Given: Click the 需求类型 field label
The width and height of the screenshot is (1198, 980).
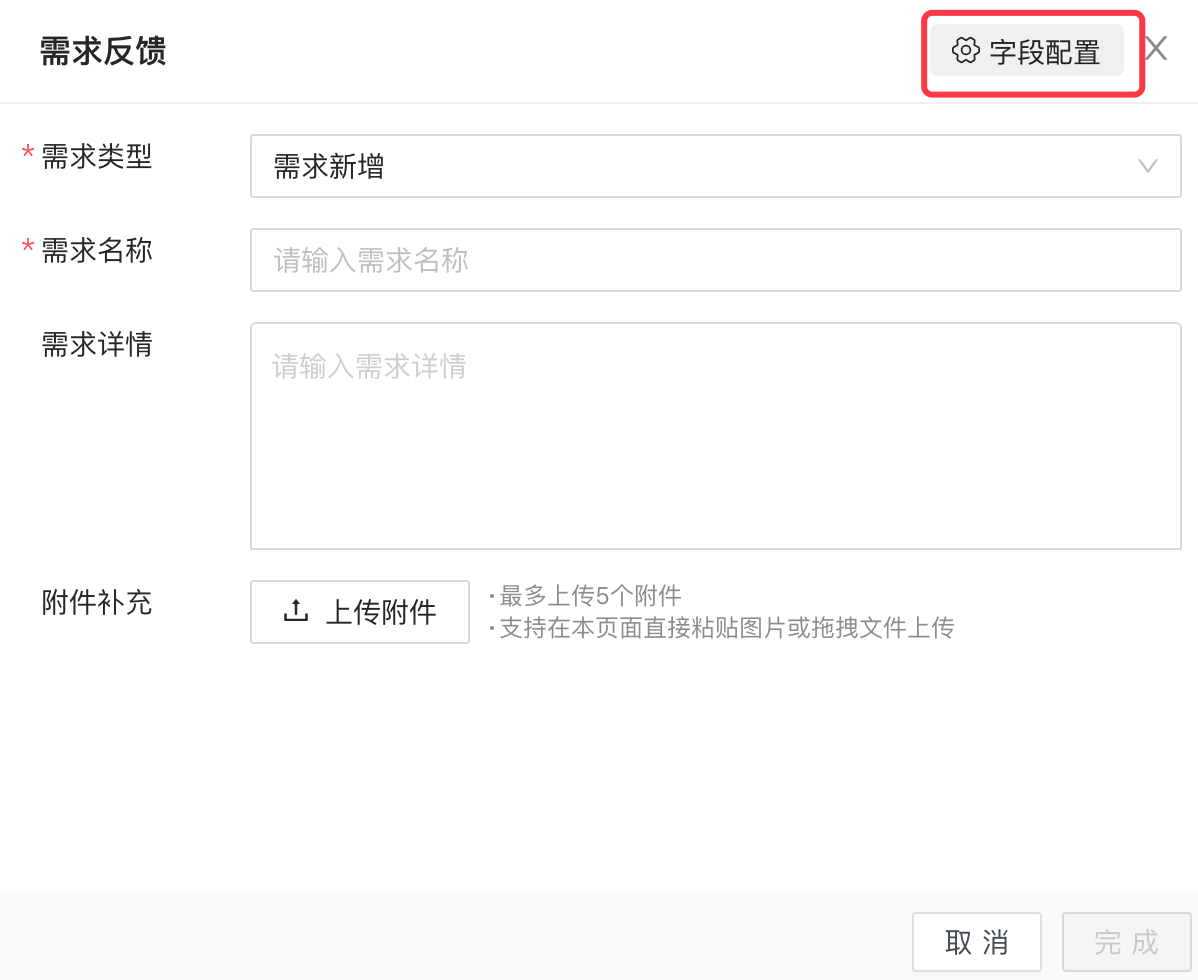Looking at the screenshot, I should (97, 156).
